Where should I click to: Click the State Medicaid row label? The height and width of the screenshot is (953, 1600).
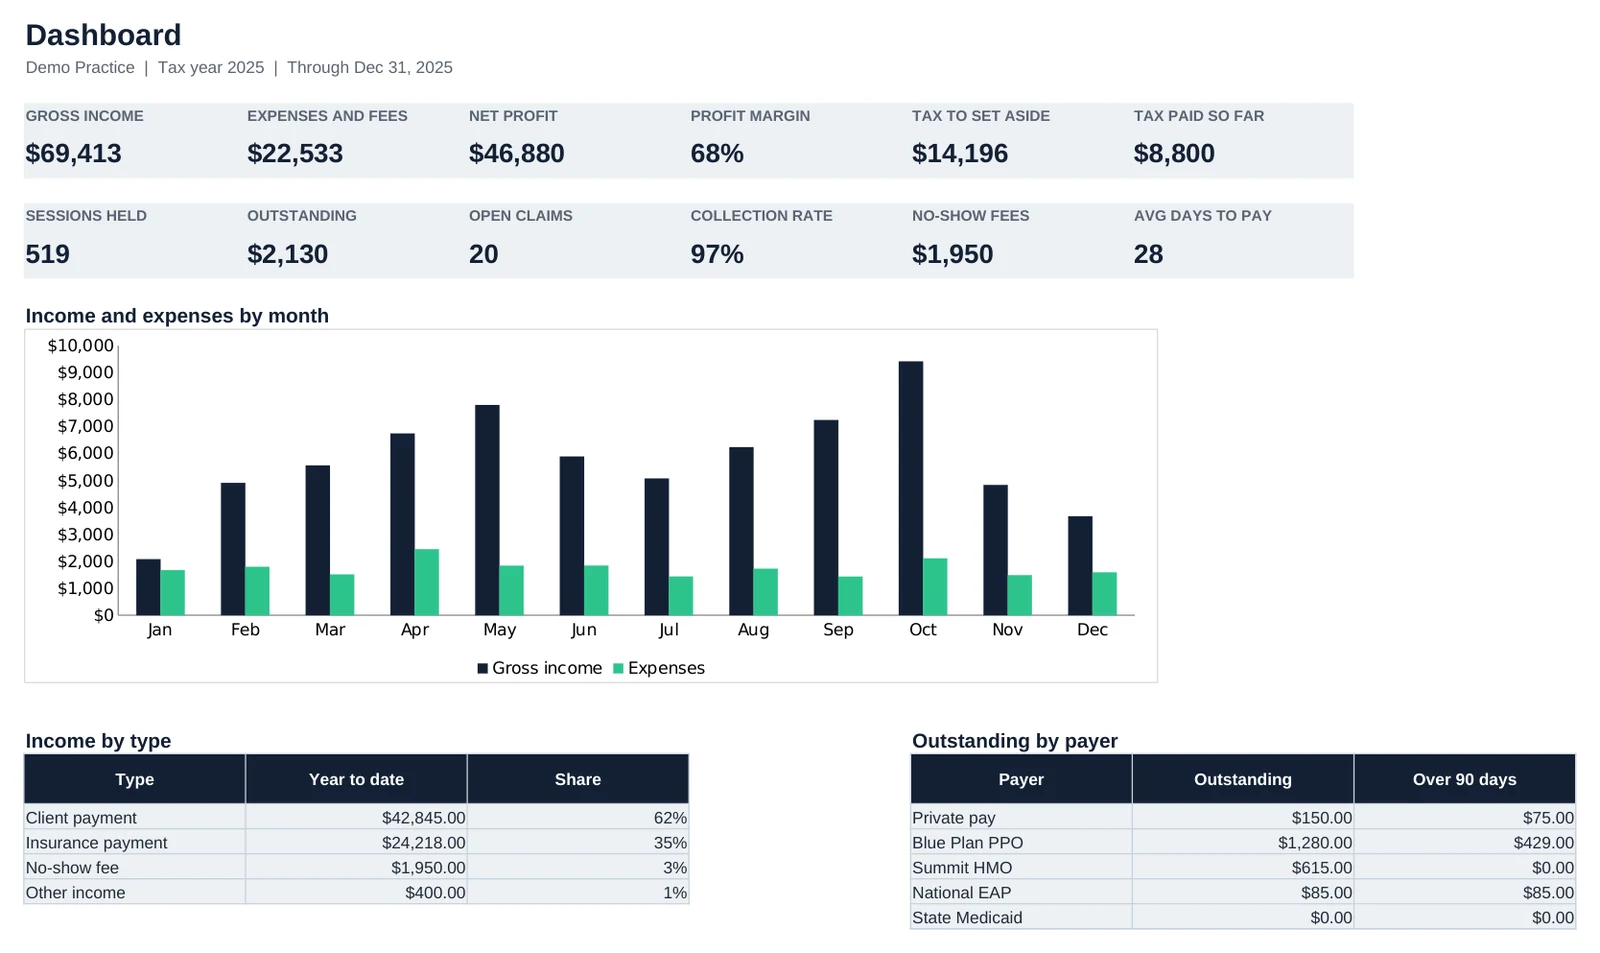[x=967, y=918]
